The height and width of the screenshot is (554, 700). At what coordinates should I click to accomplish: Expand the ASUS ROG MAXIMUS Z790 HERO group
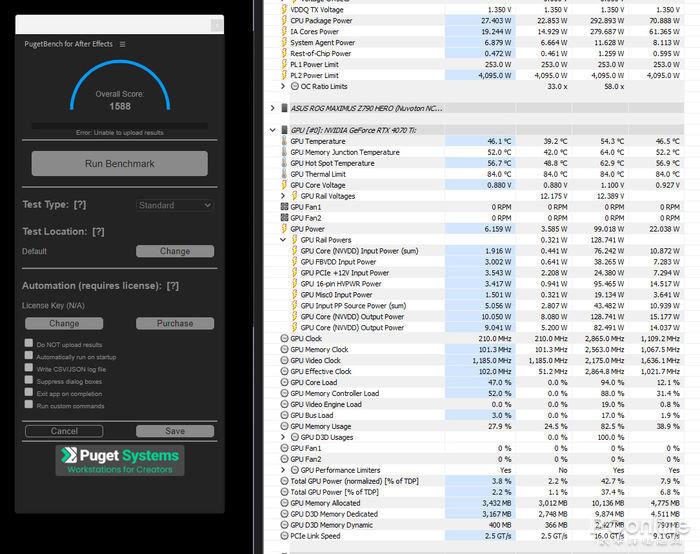pyautogui.click(x=272, y=108)
